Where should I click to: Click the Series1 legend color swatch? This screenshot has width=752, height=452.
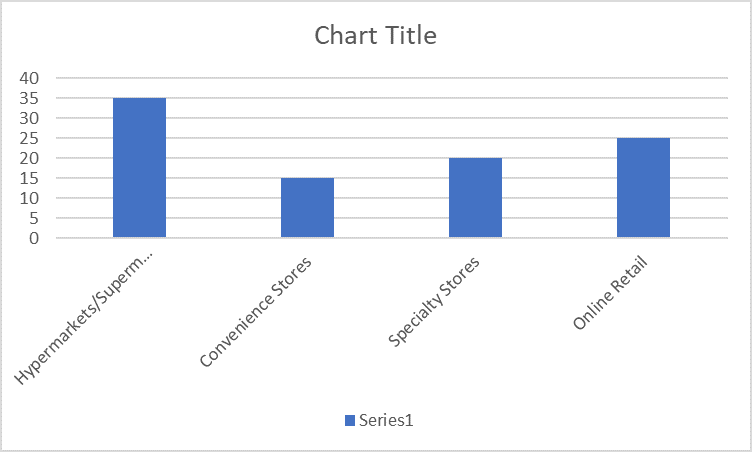(x=350, y=420)
